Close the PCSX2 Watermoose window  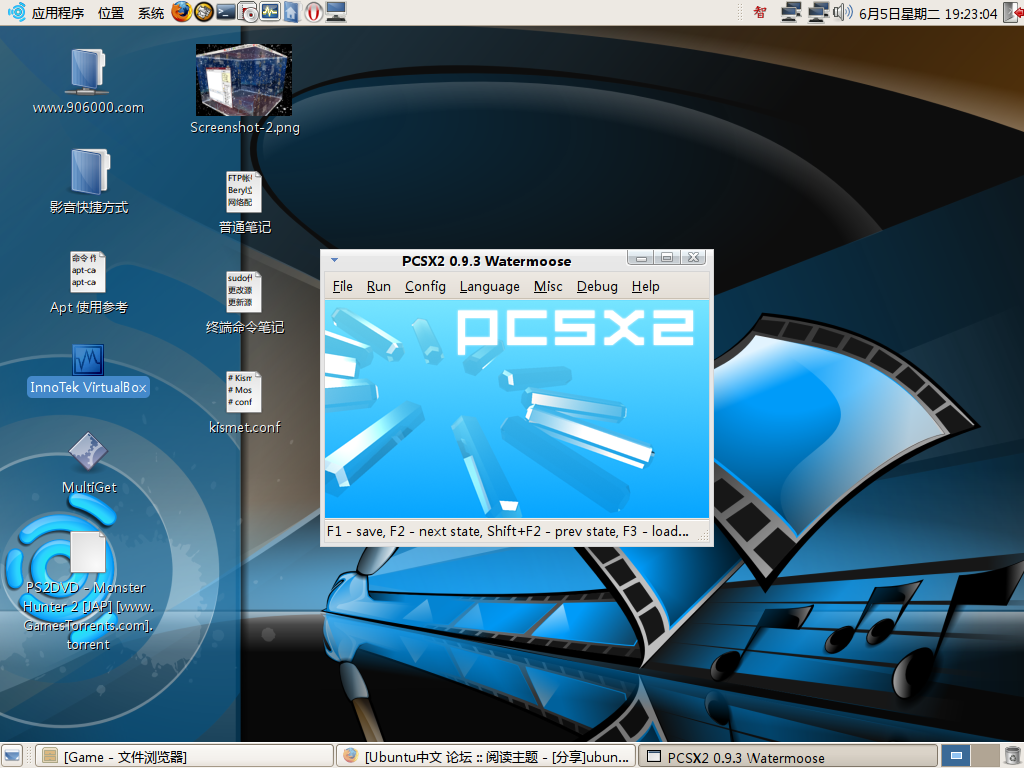click(694, 258)
